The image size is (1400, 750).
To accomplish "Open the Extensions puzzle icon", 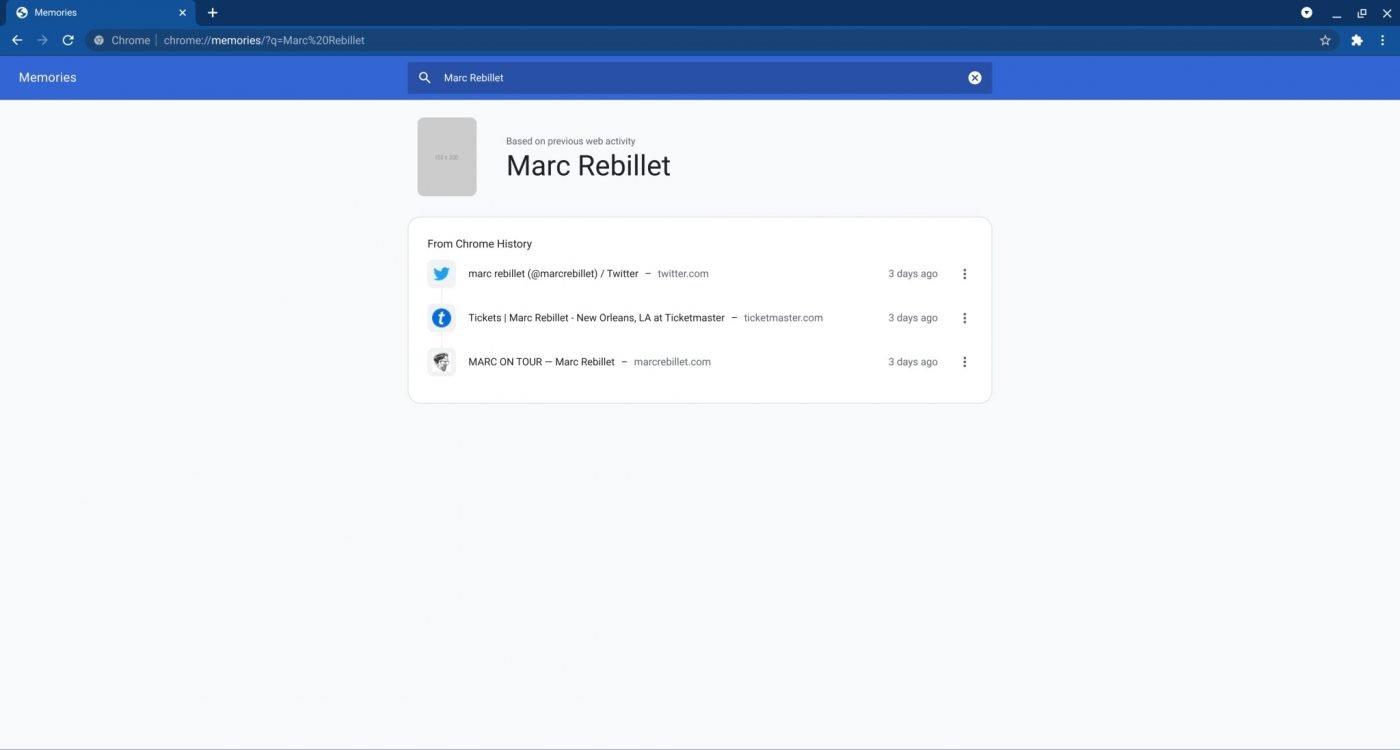I will 1357,41.
